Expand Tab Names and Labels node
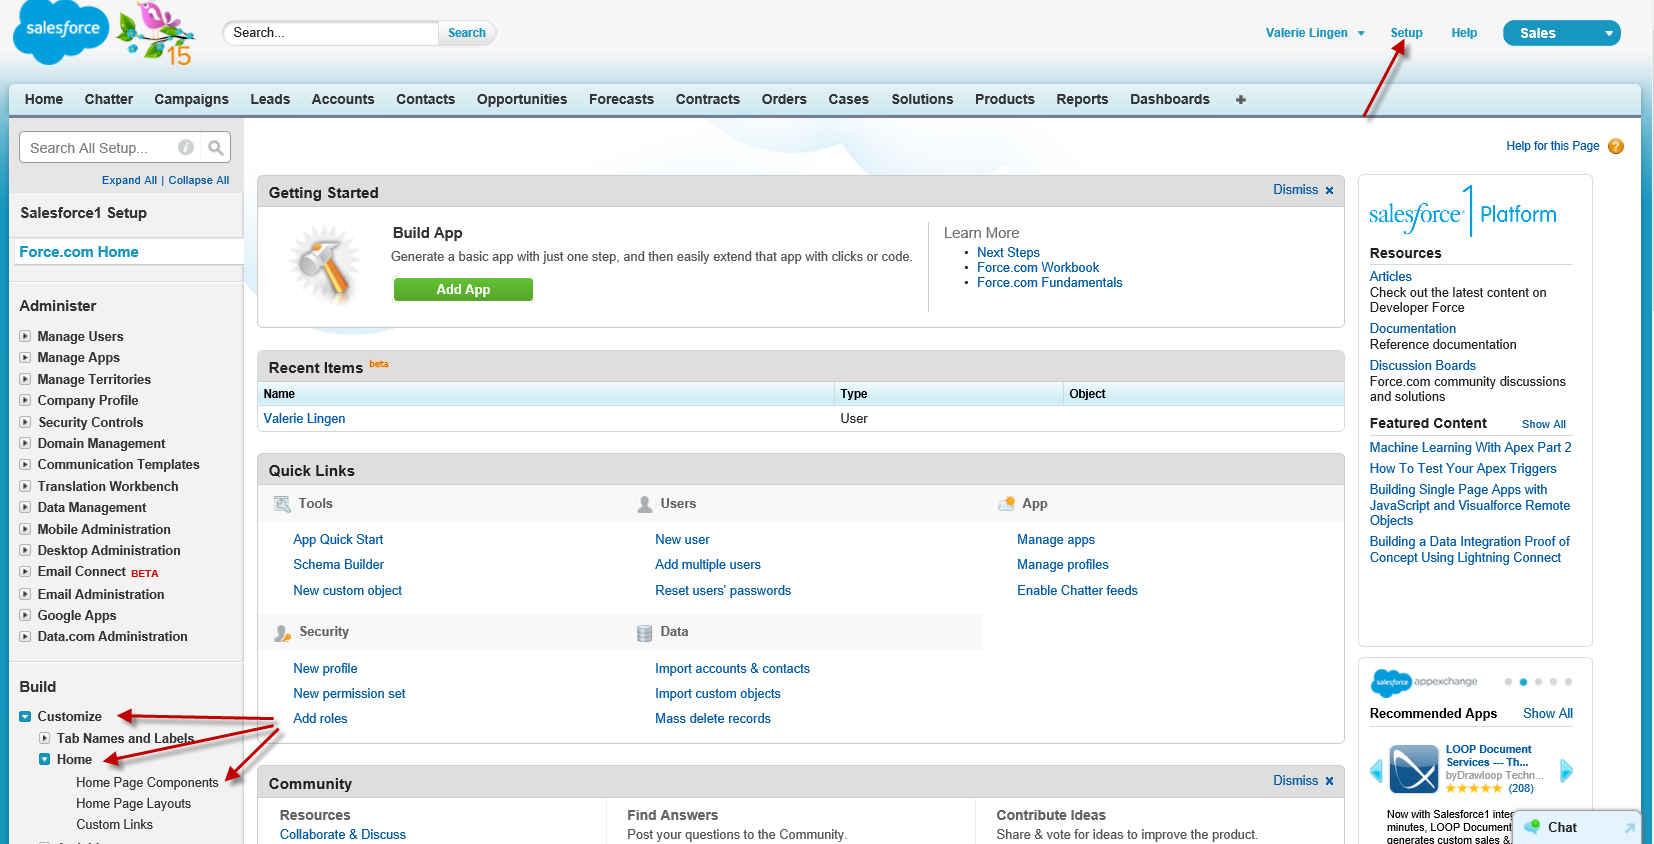1654x844 pixels. click(x=44, y=738)
